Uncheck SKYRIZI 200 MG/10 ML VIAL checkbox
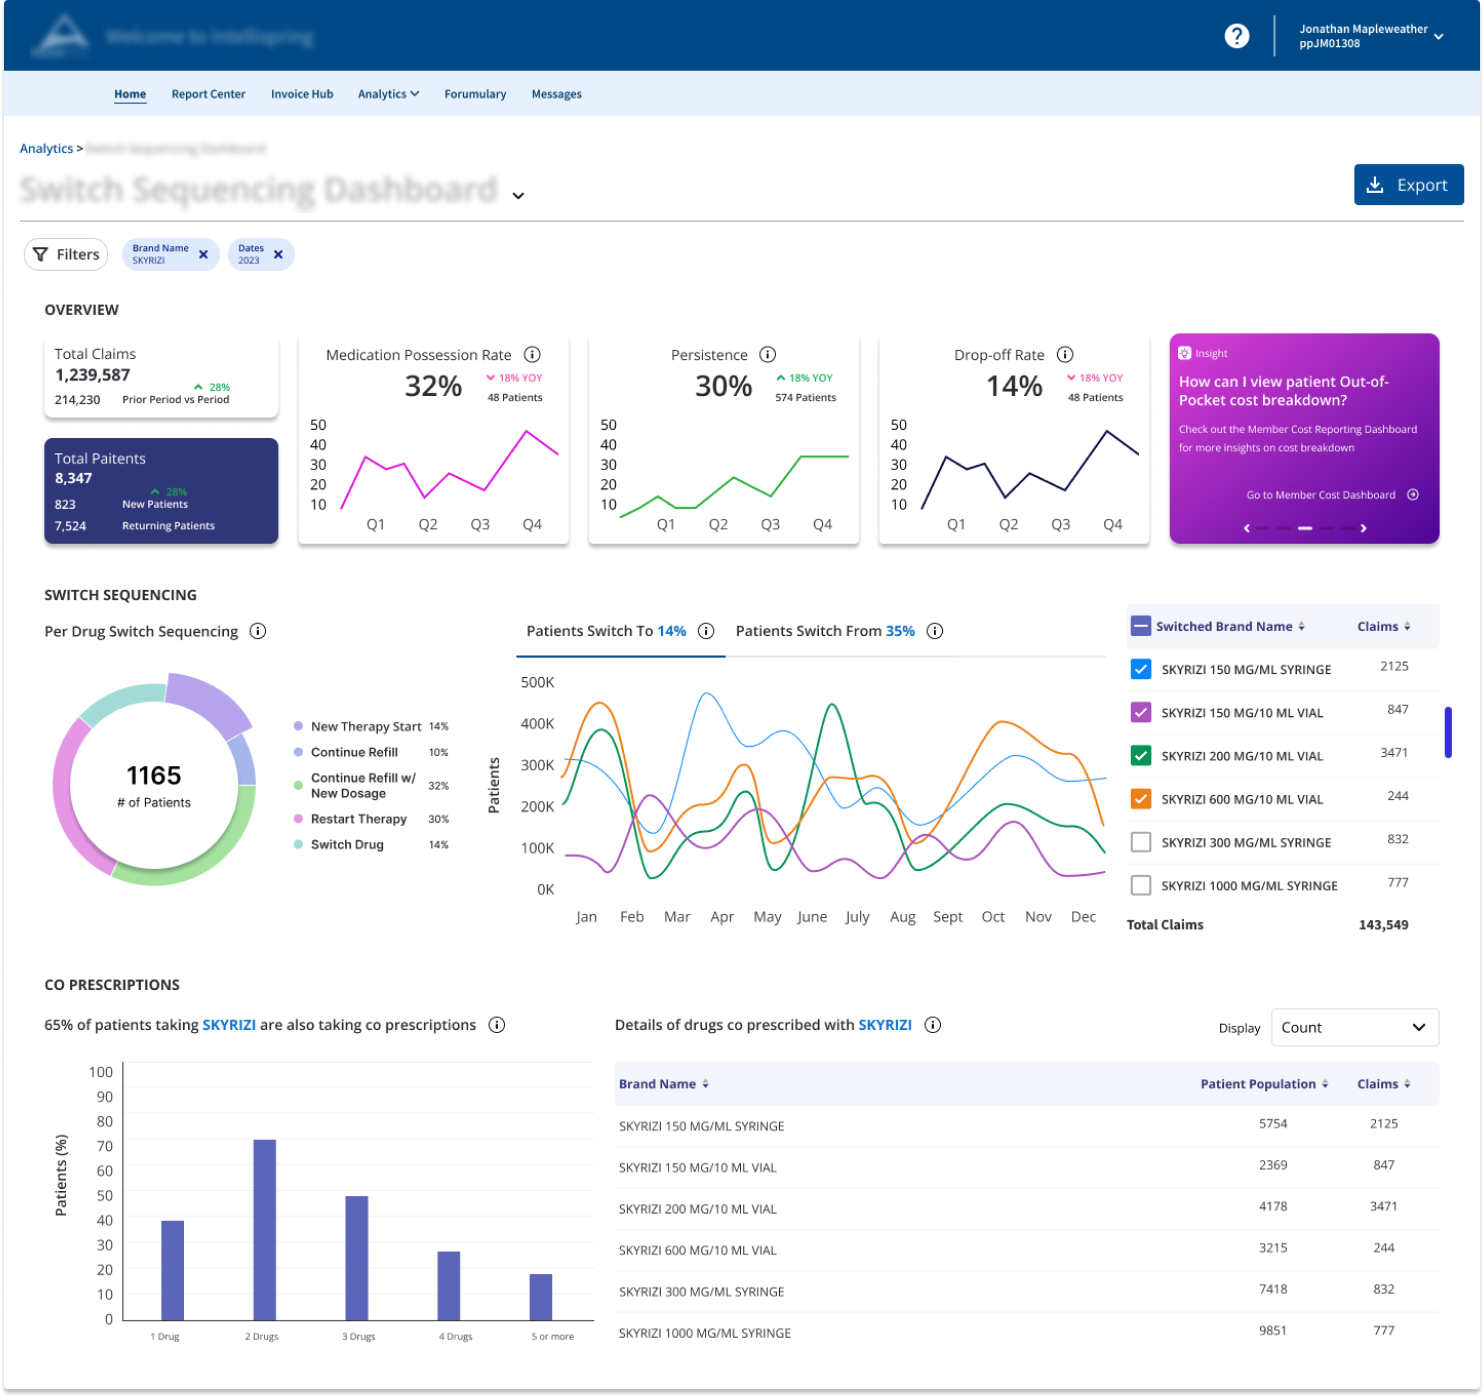The image size is (1484, 1397). (1141, 756)
